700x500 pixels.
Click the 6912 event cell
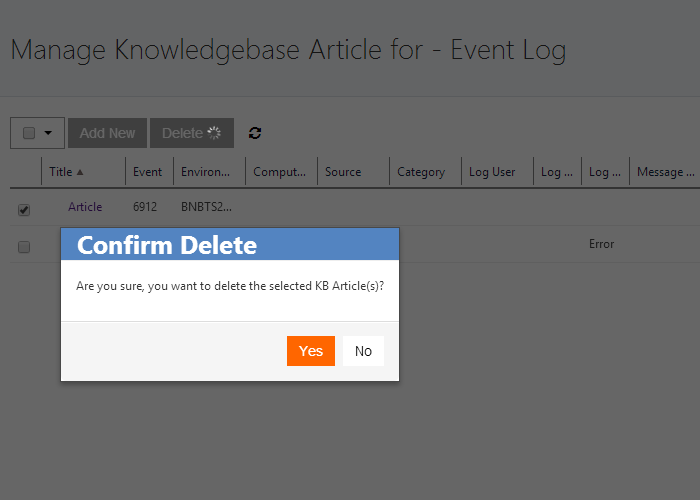pyautogui.click(x=145, y=207)
